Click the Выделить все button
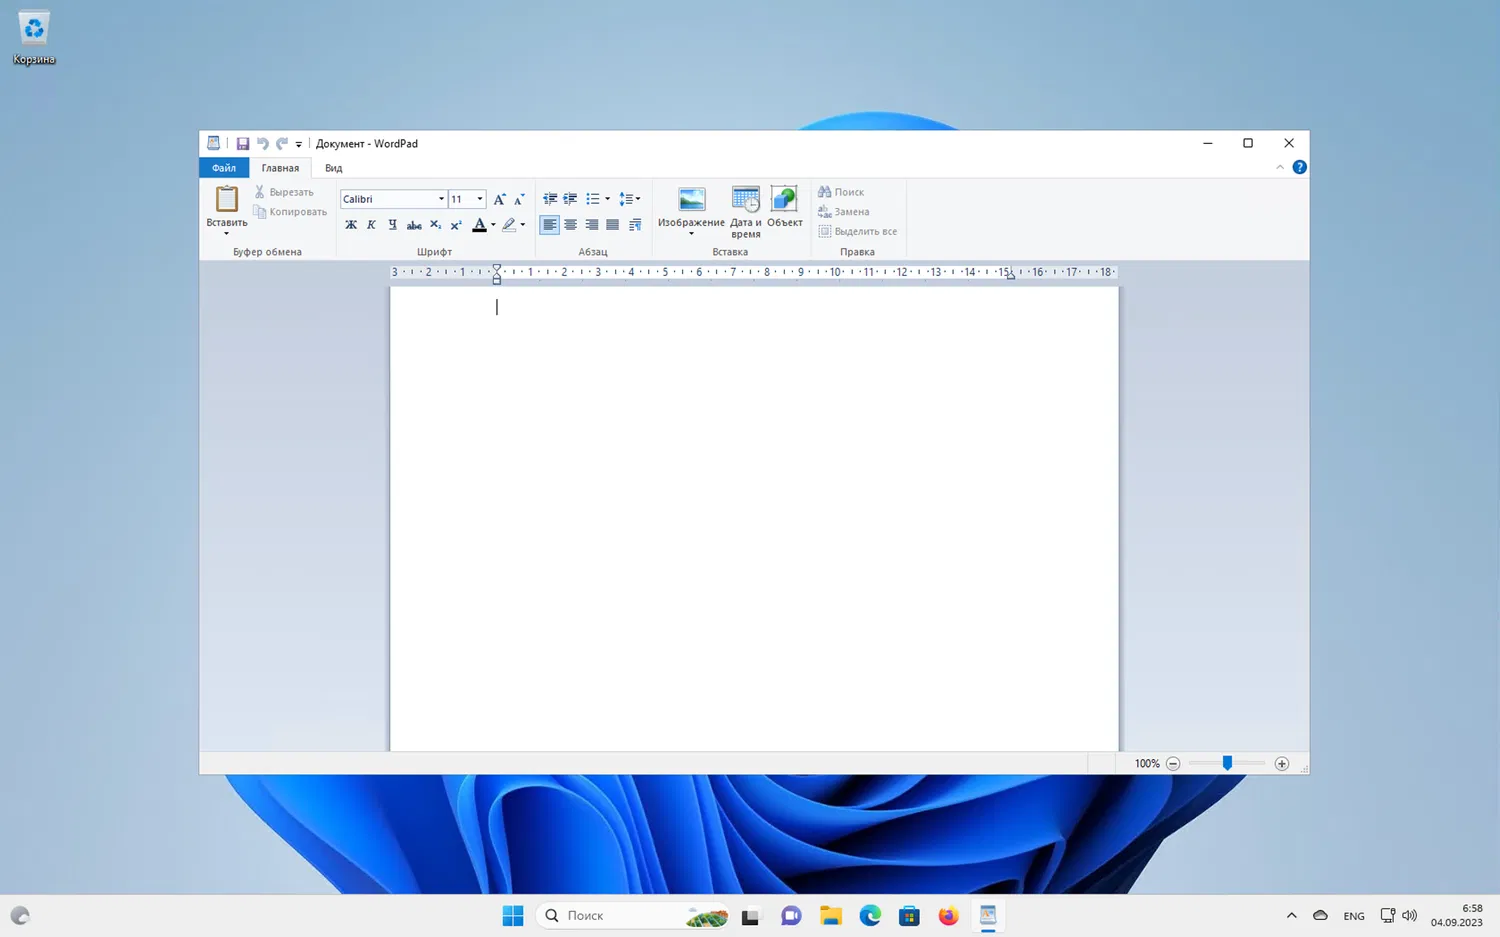This screenshot has height=937, width=1500. pos(857,232)
